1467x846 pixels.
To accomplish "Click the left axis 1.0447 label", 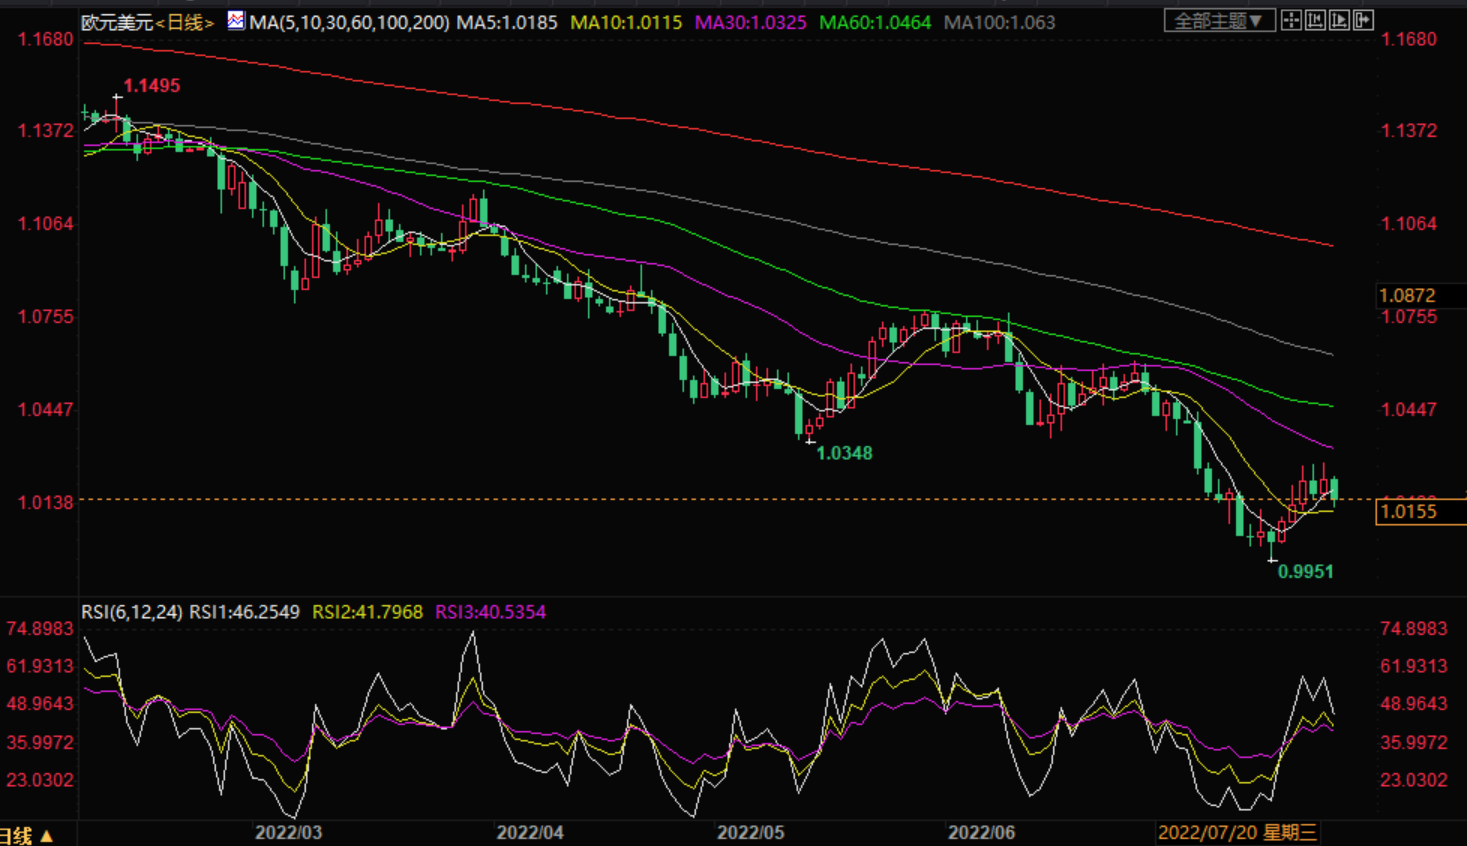I will pyautogui.click(x=46, y=409).
